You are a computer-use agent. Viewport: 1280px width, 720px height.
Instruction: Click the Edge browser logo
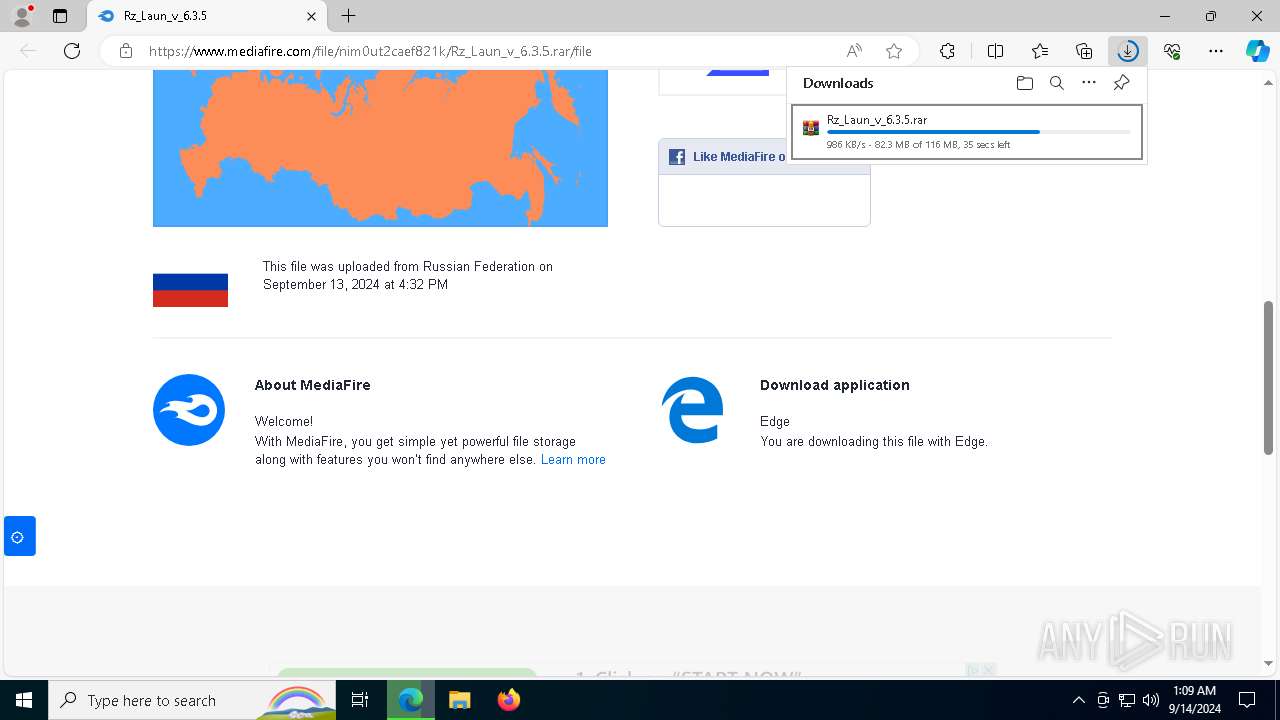click(x=692, y=410)
